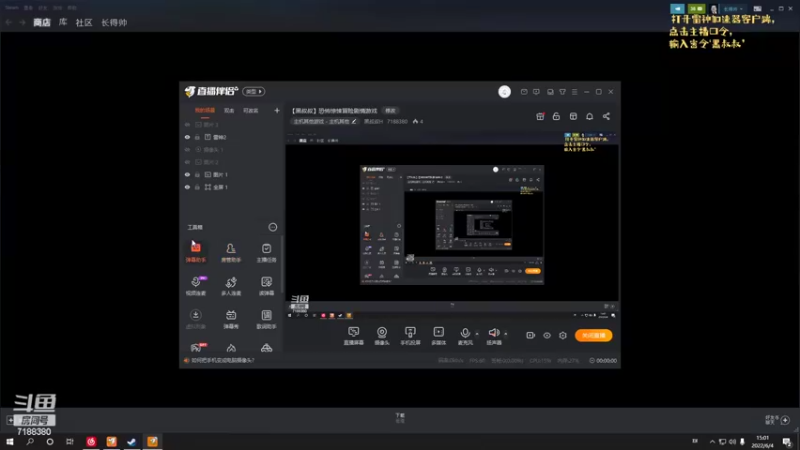The image size is (800, 450).
Task: Open Steam 库 tab
Action: point(63,22)
